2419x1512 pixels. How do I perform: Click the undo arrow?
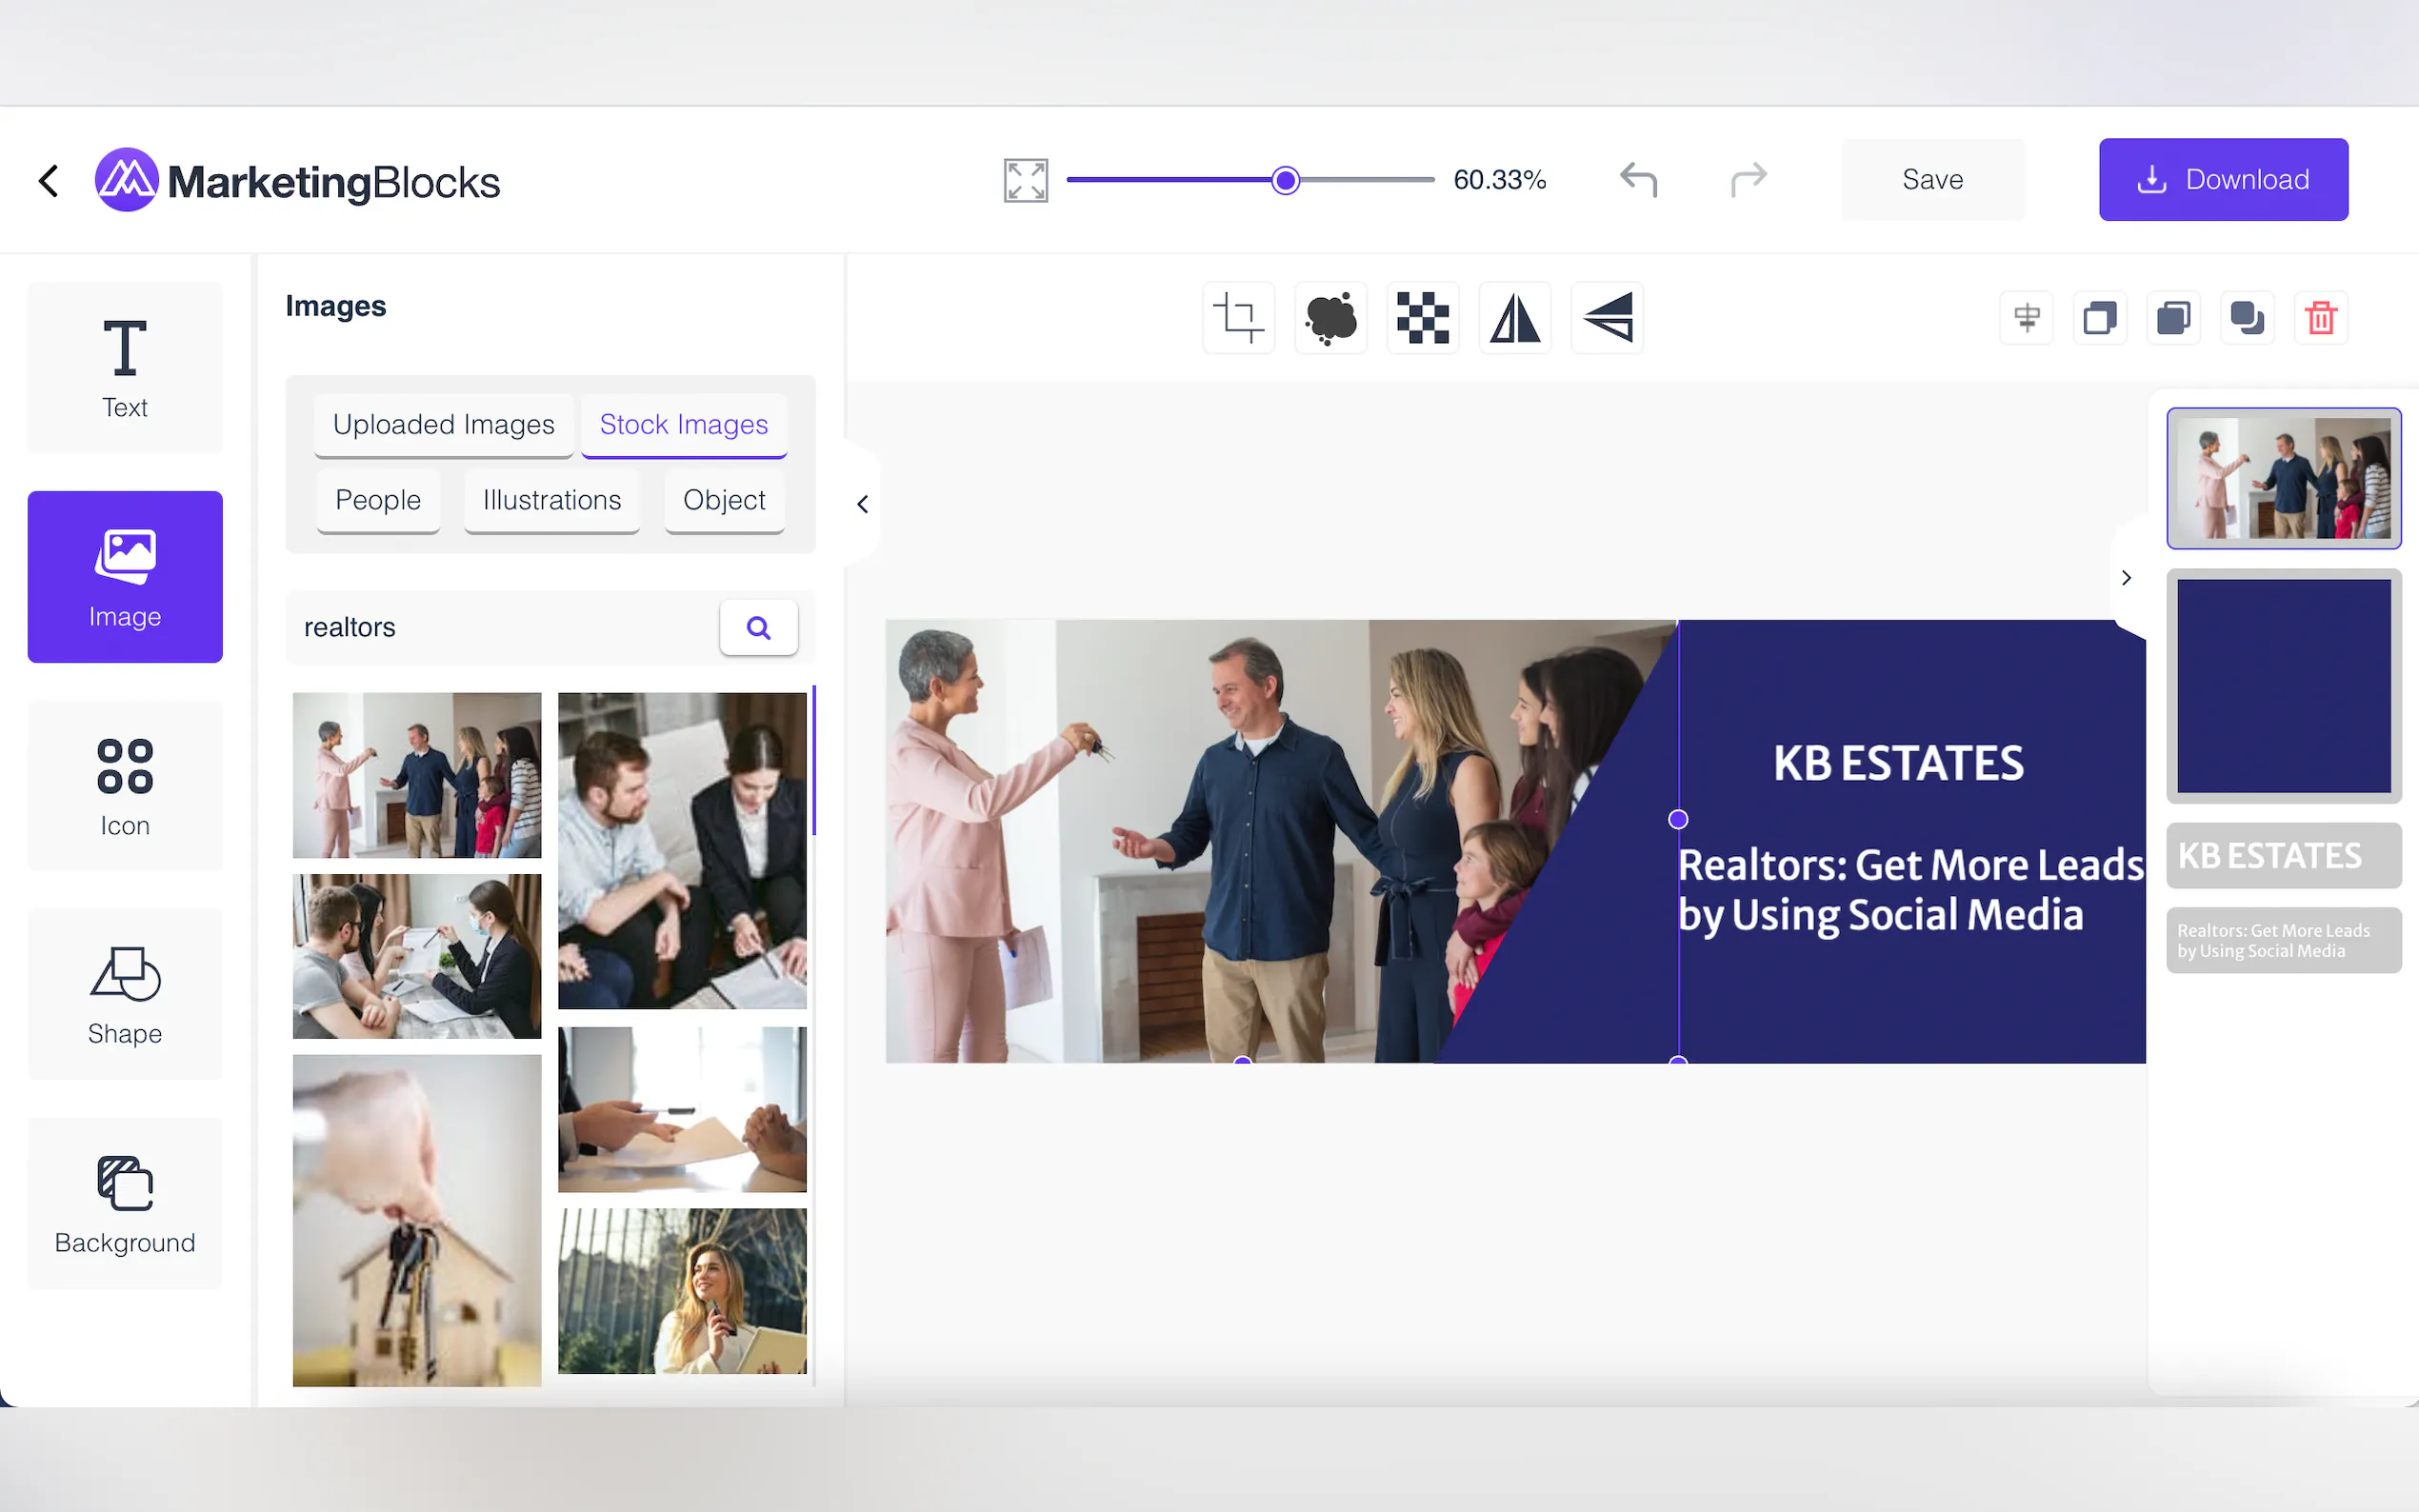point(1638,180)
